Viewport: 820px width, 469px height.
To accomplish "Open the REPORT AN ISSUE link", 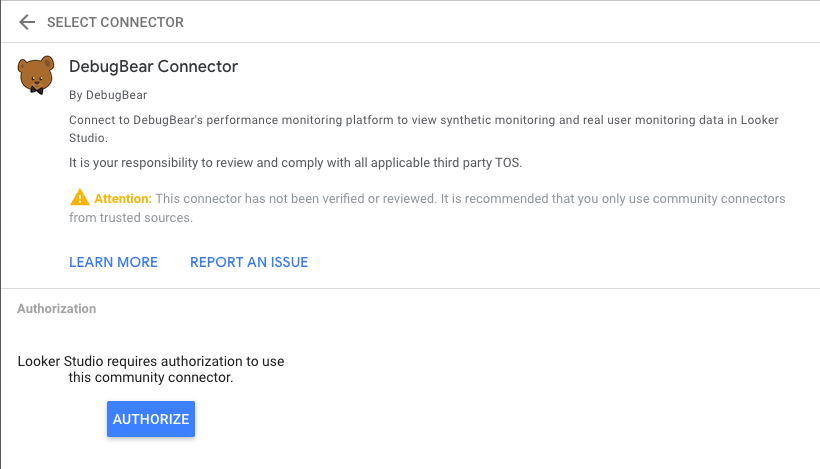I will tap(249, 262).
